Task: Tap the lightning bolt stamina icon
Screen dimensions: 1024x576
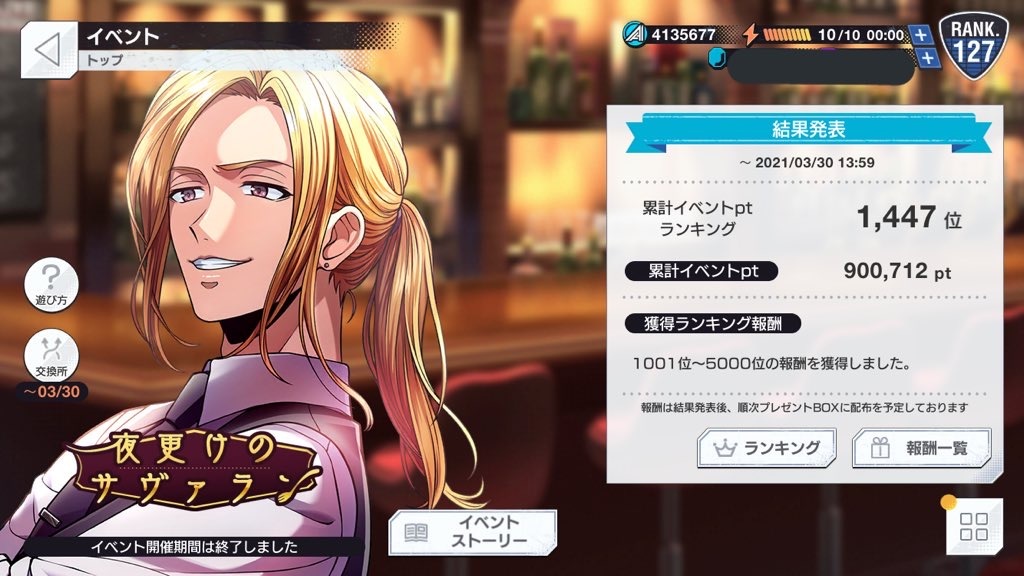Action: pos(750,34)
